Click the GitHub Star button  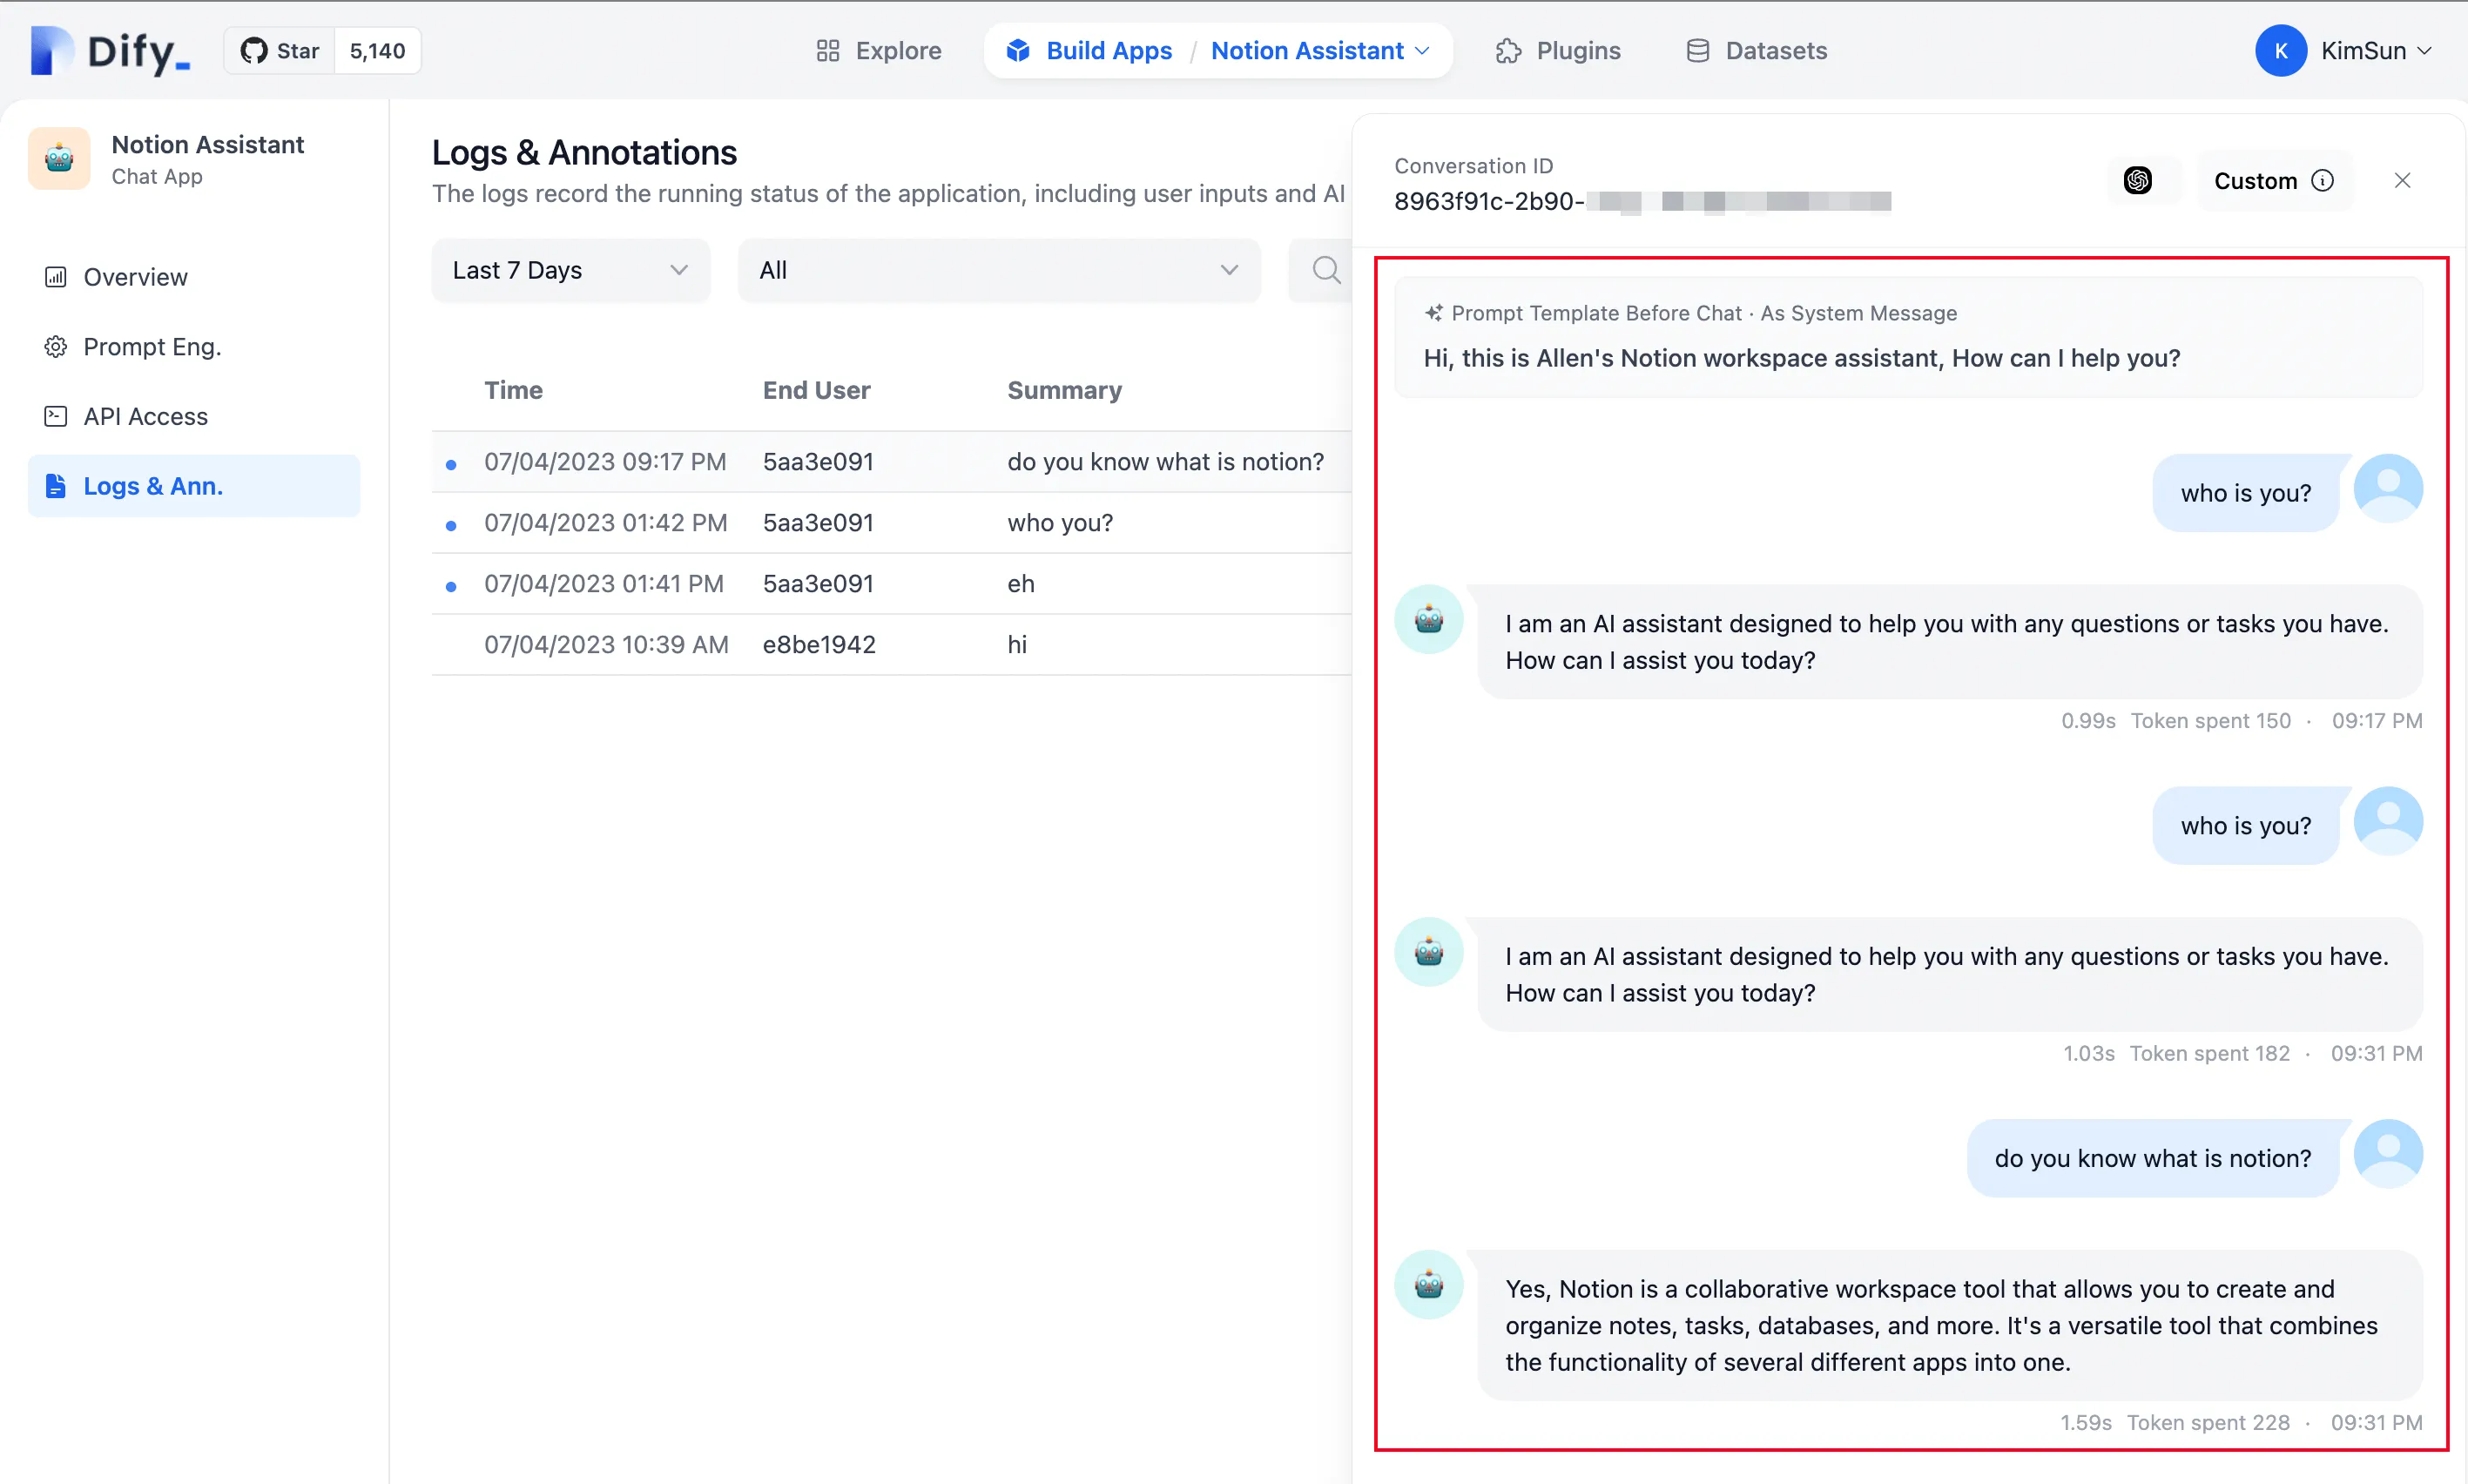click(x=281, y=51)
